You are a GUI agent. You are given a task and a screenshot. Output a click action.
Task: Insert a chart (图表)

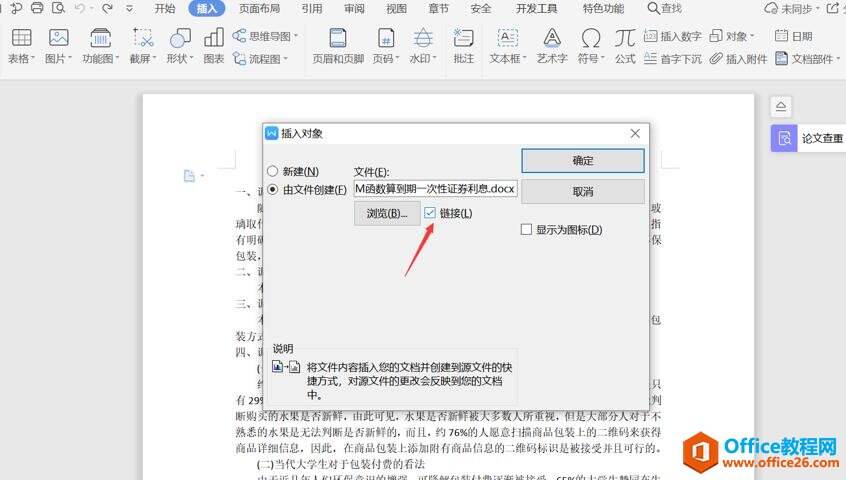tap(214, 46)
